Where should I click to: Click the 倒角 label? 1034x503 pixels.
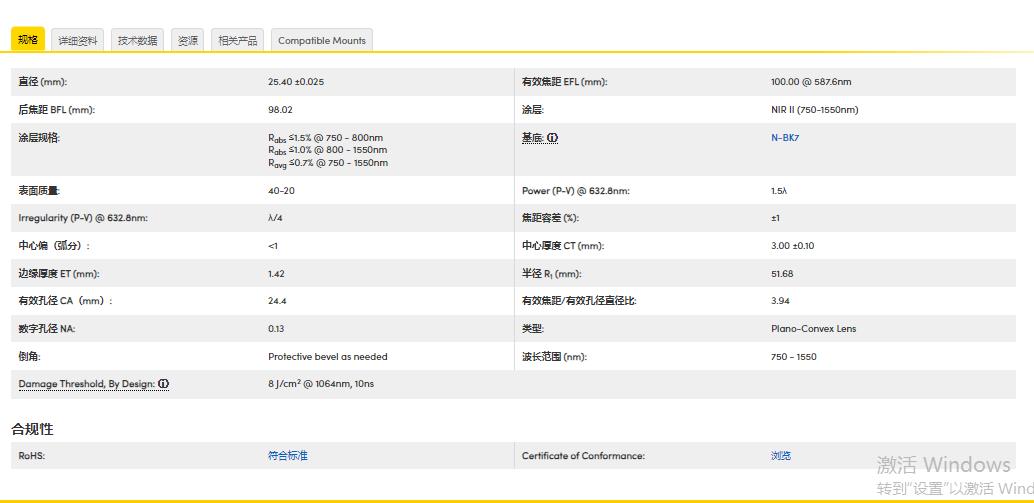click(x=30, y=357)
